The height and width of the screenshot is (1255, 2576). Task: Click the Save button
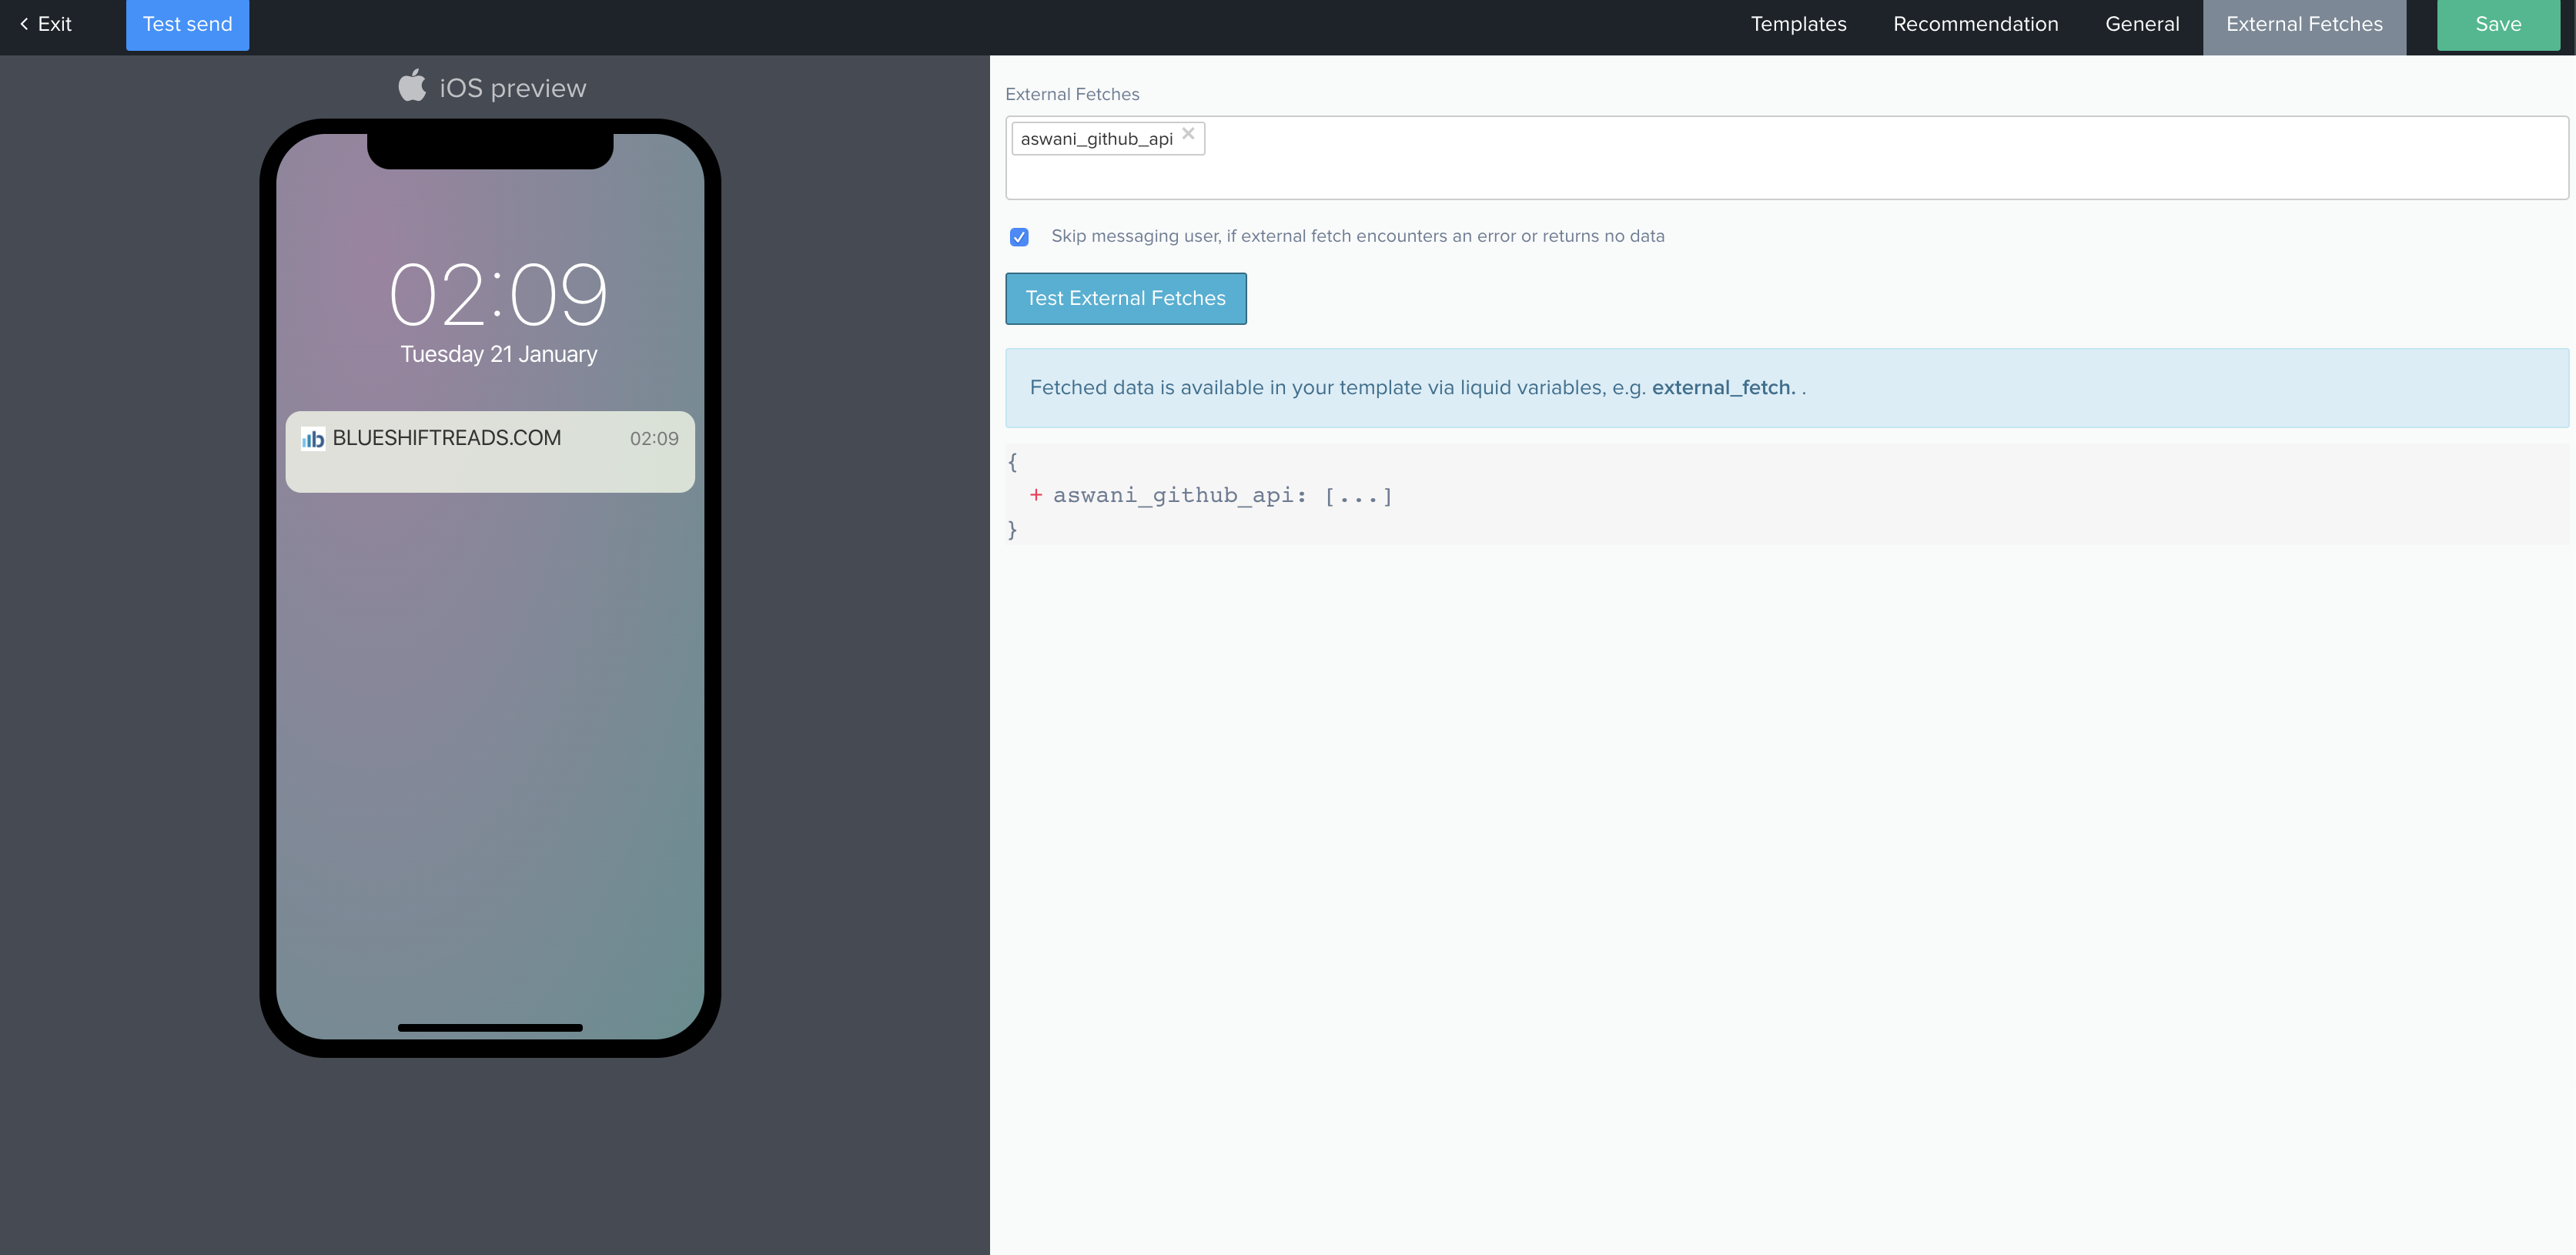click(x=2497, y=24)
